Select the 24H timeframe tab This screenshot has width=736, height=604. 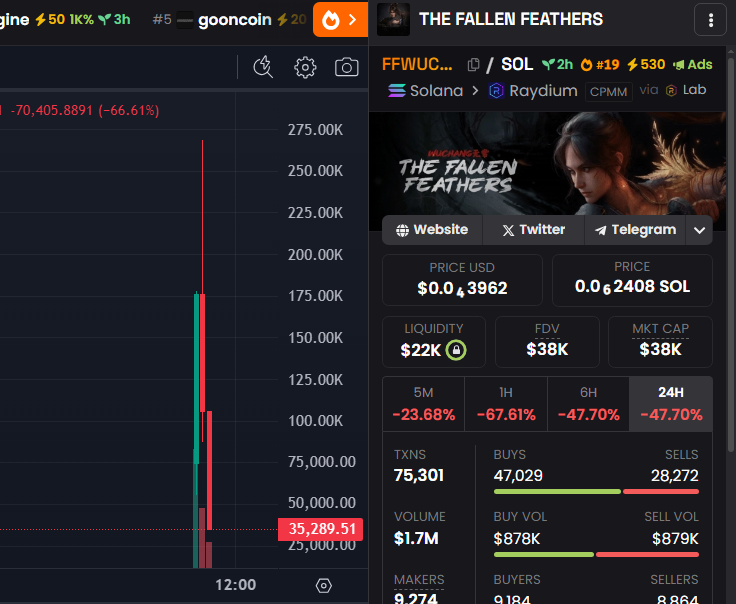point(671,404)
